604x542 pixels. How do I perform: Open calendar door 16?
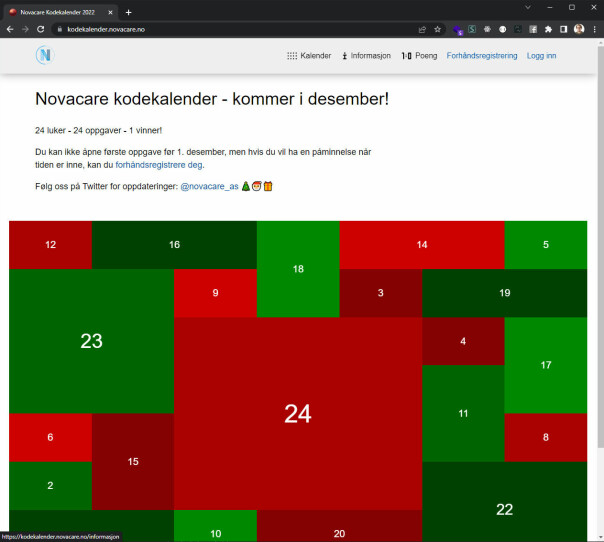pos(174,245)
